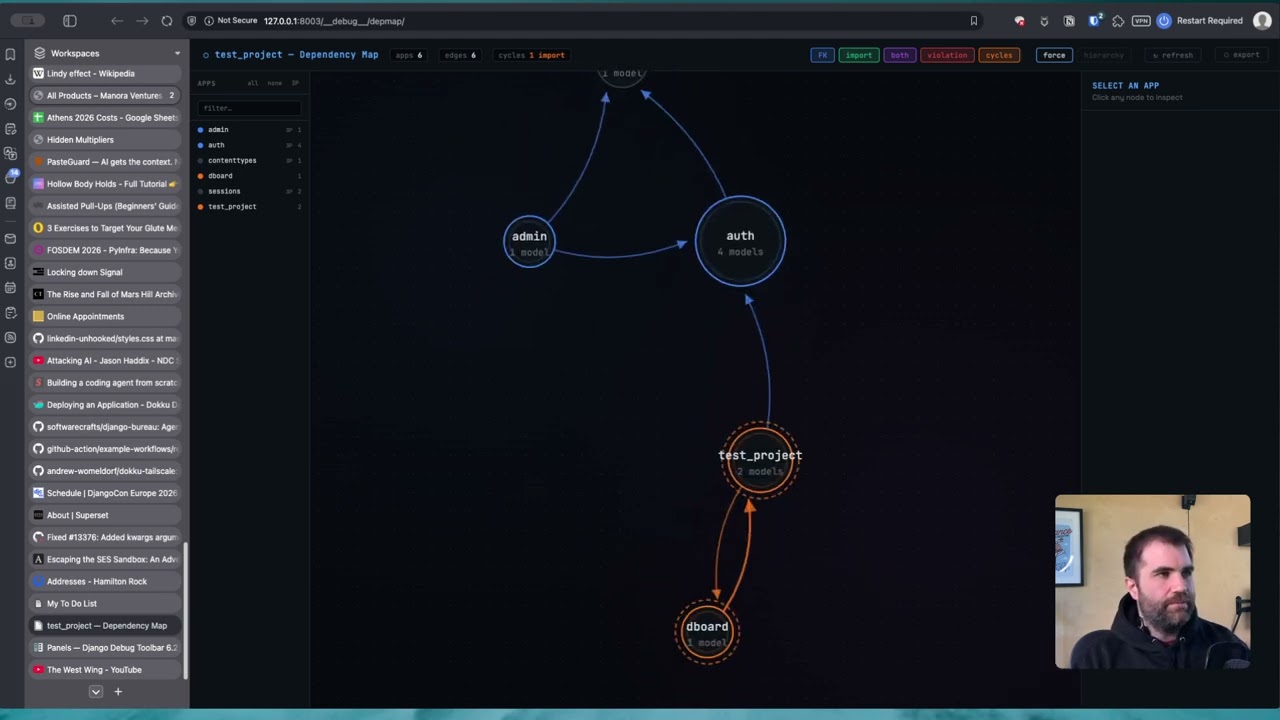Expand the tab list chevron at bottom

coord(96,691)
